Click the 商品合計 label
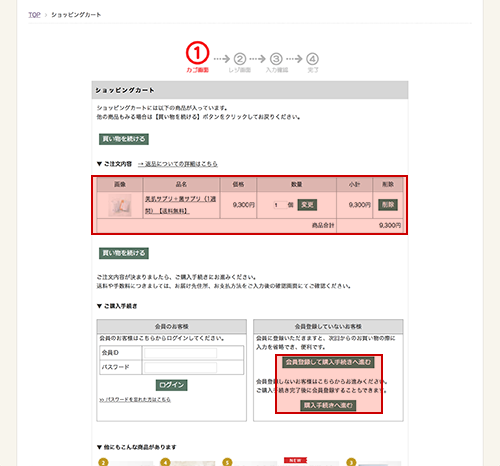Screen dimensions: 500x466 click(x=323, y=225)
